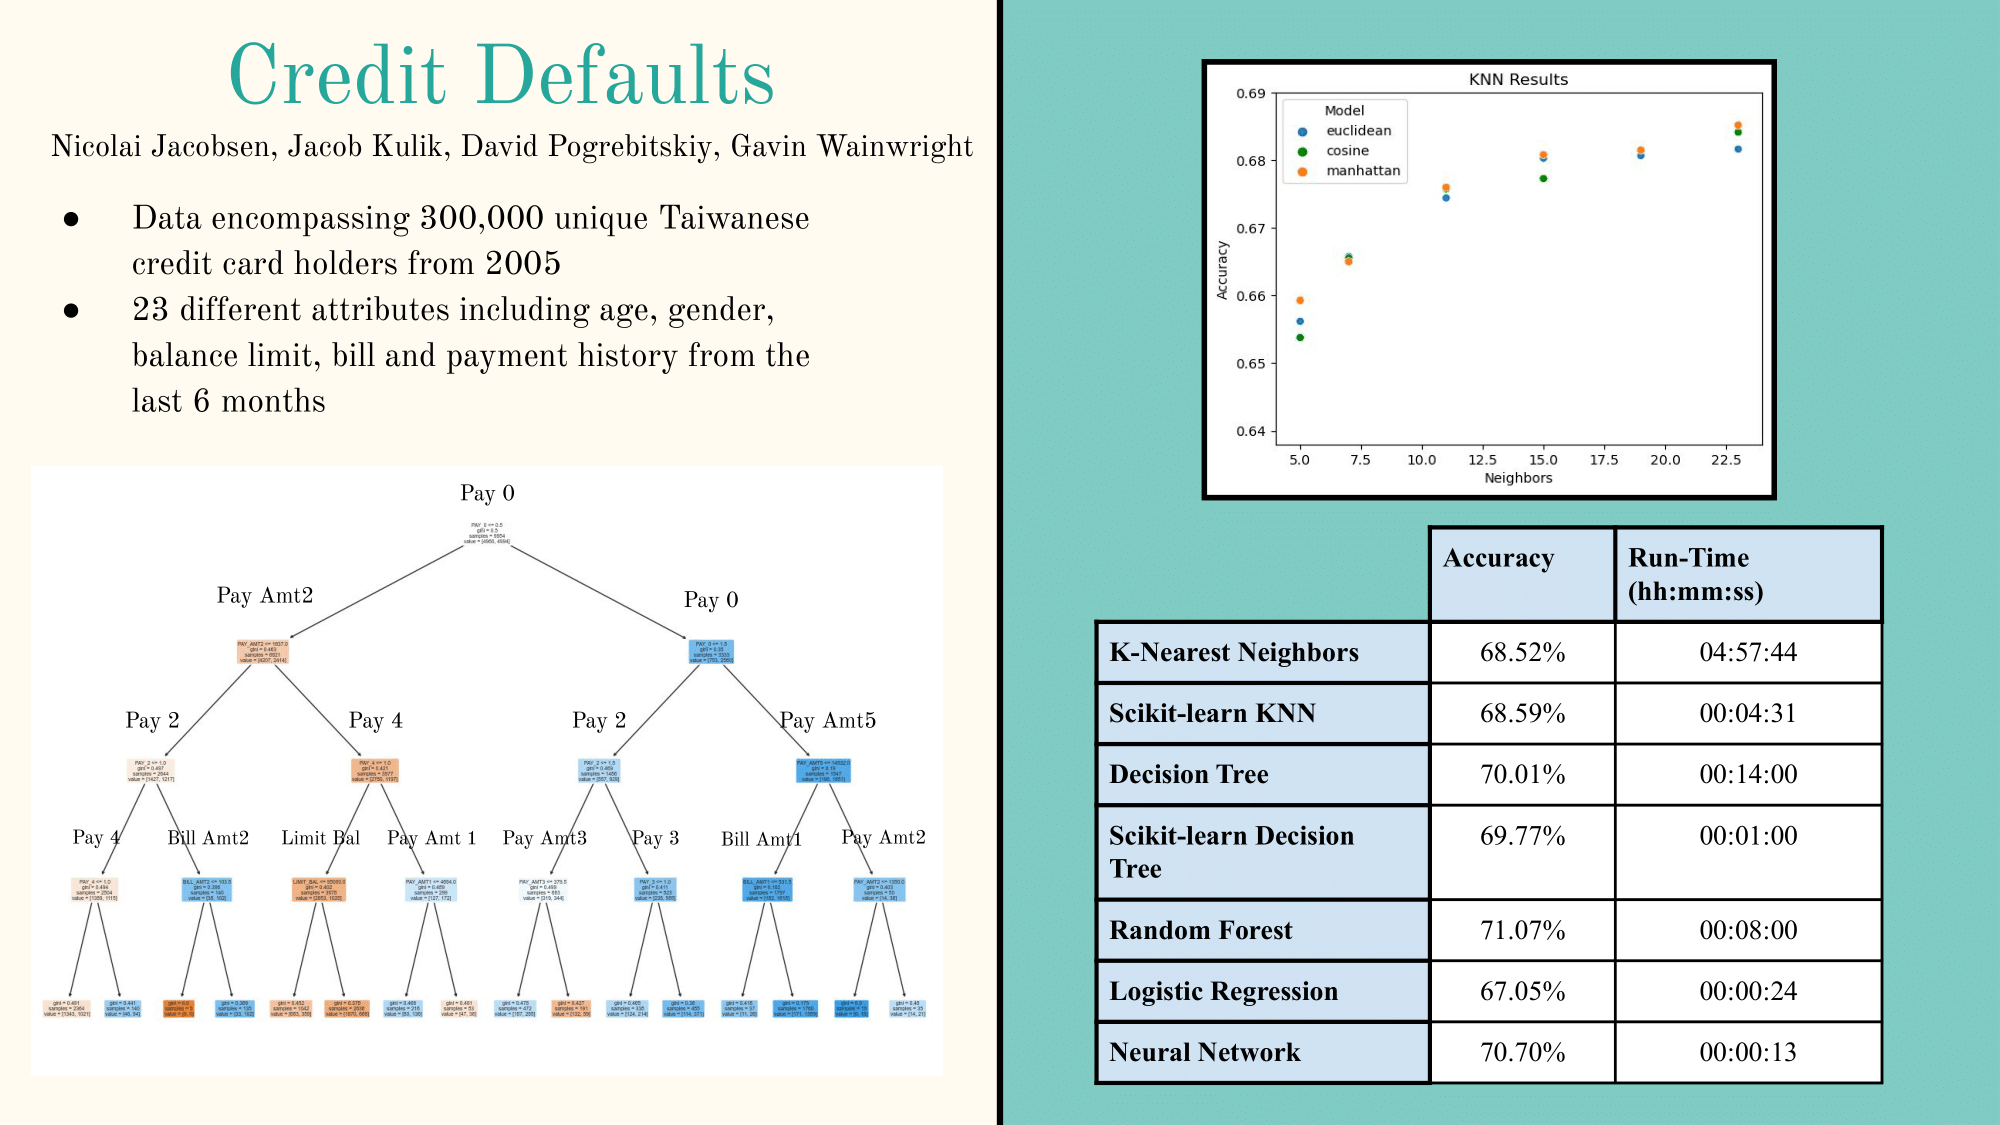Click the 'Limit Bal' tree label
The image size is (2000, 1125).
click(321, 838)
